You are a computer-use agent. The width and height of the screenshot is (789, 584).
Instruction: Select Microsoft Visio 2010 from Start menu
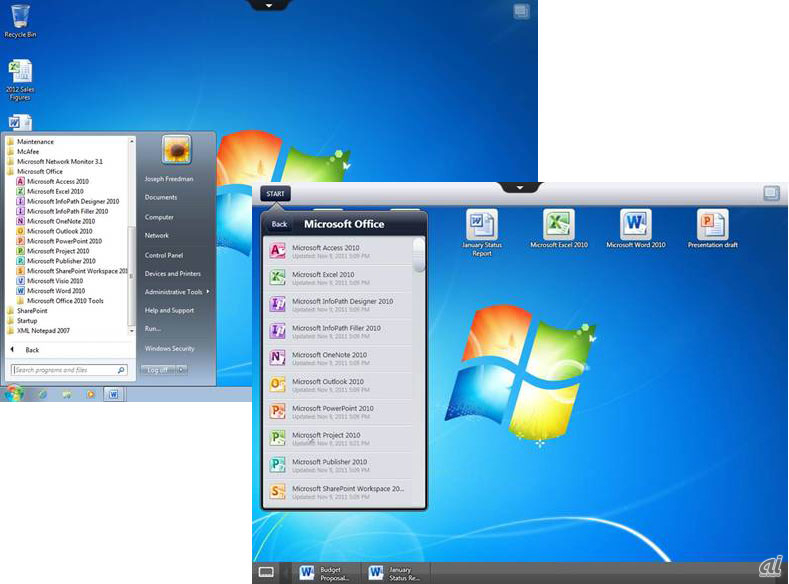(x=54, y=281)
